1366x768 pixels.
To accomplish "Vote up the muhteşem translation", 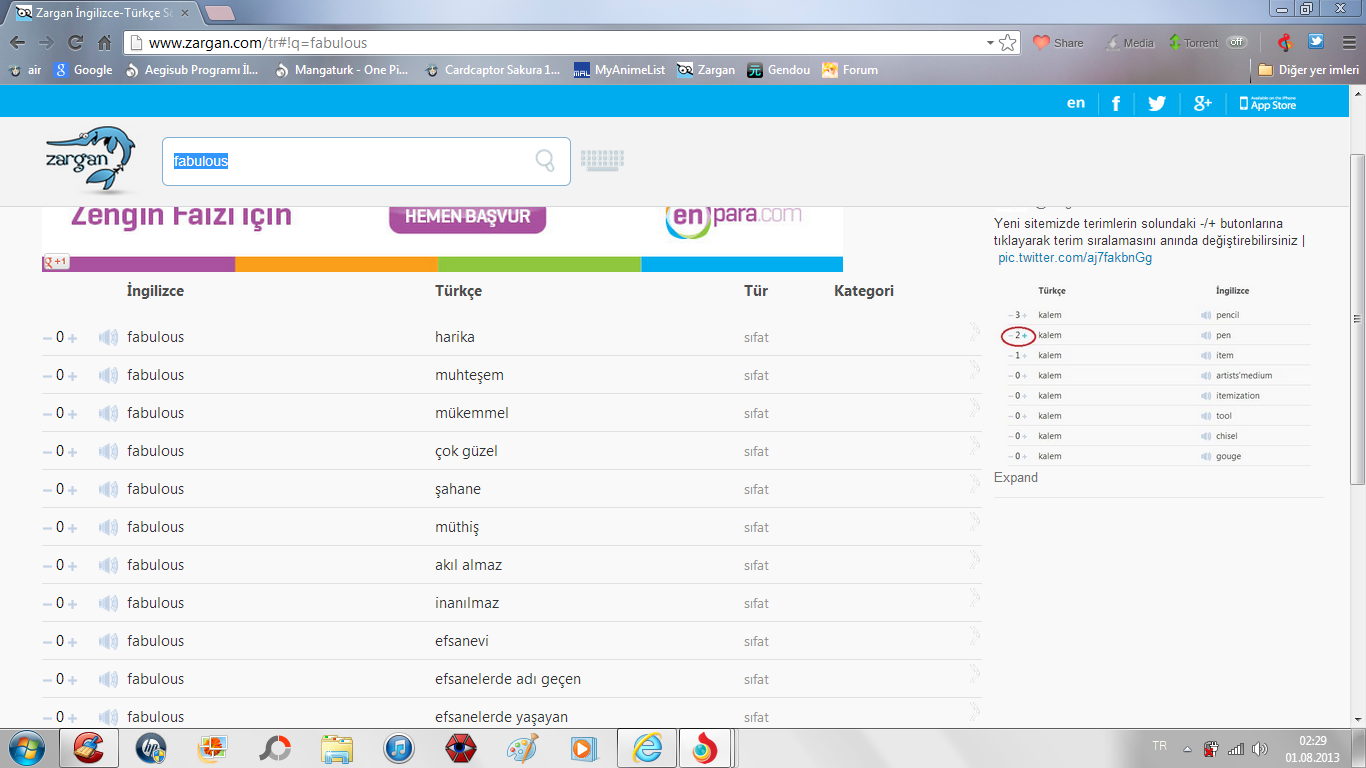I will pyautogui.click(x=72, y=376).
